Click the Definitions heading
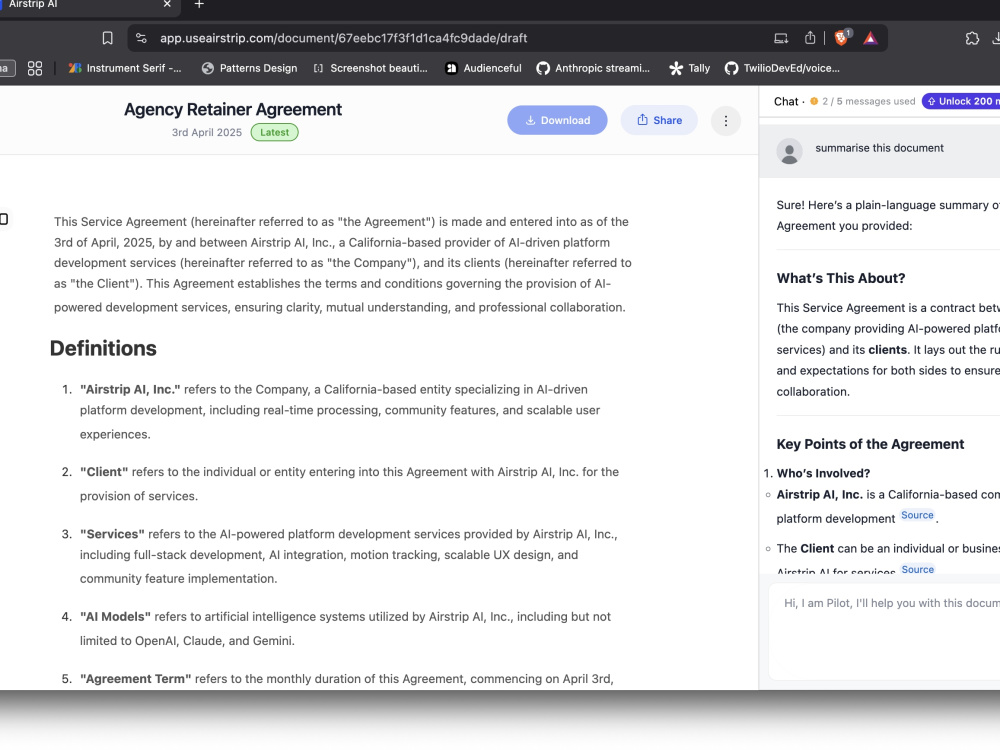This screenshot has width=1000, height=750. point(103,348)
